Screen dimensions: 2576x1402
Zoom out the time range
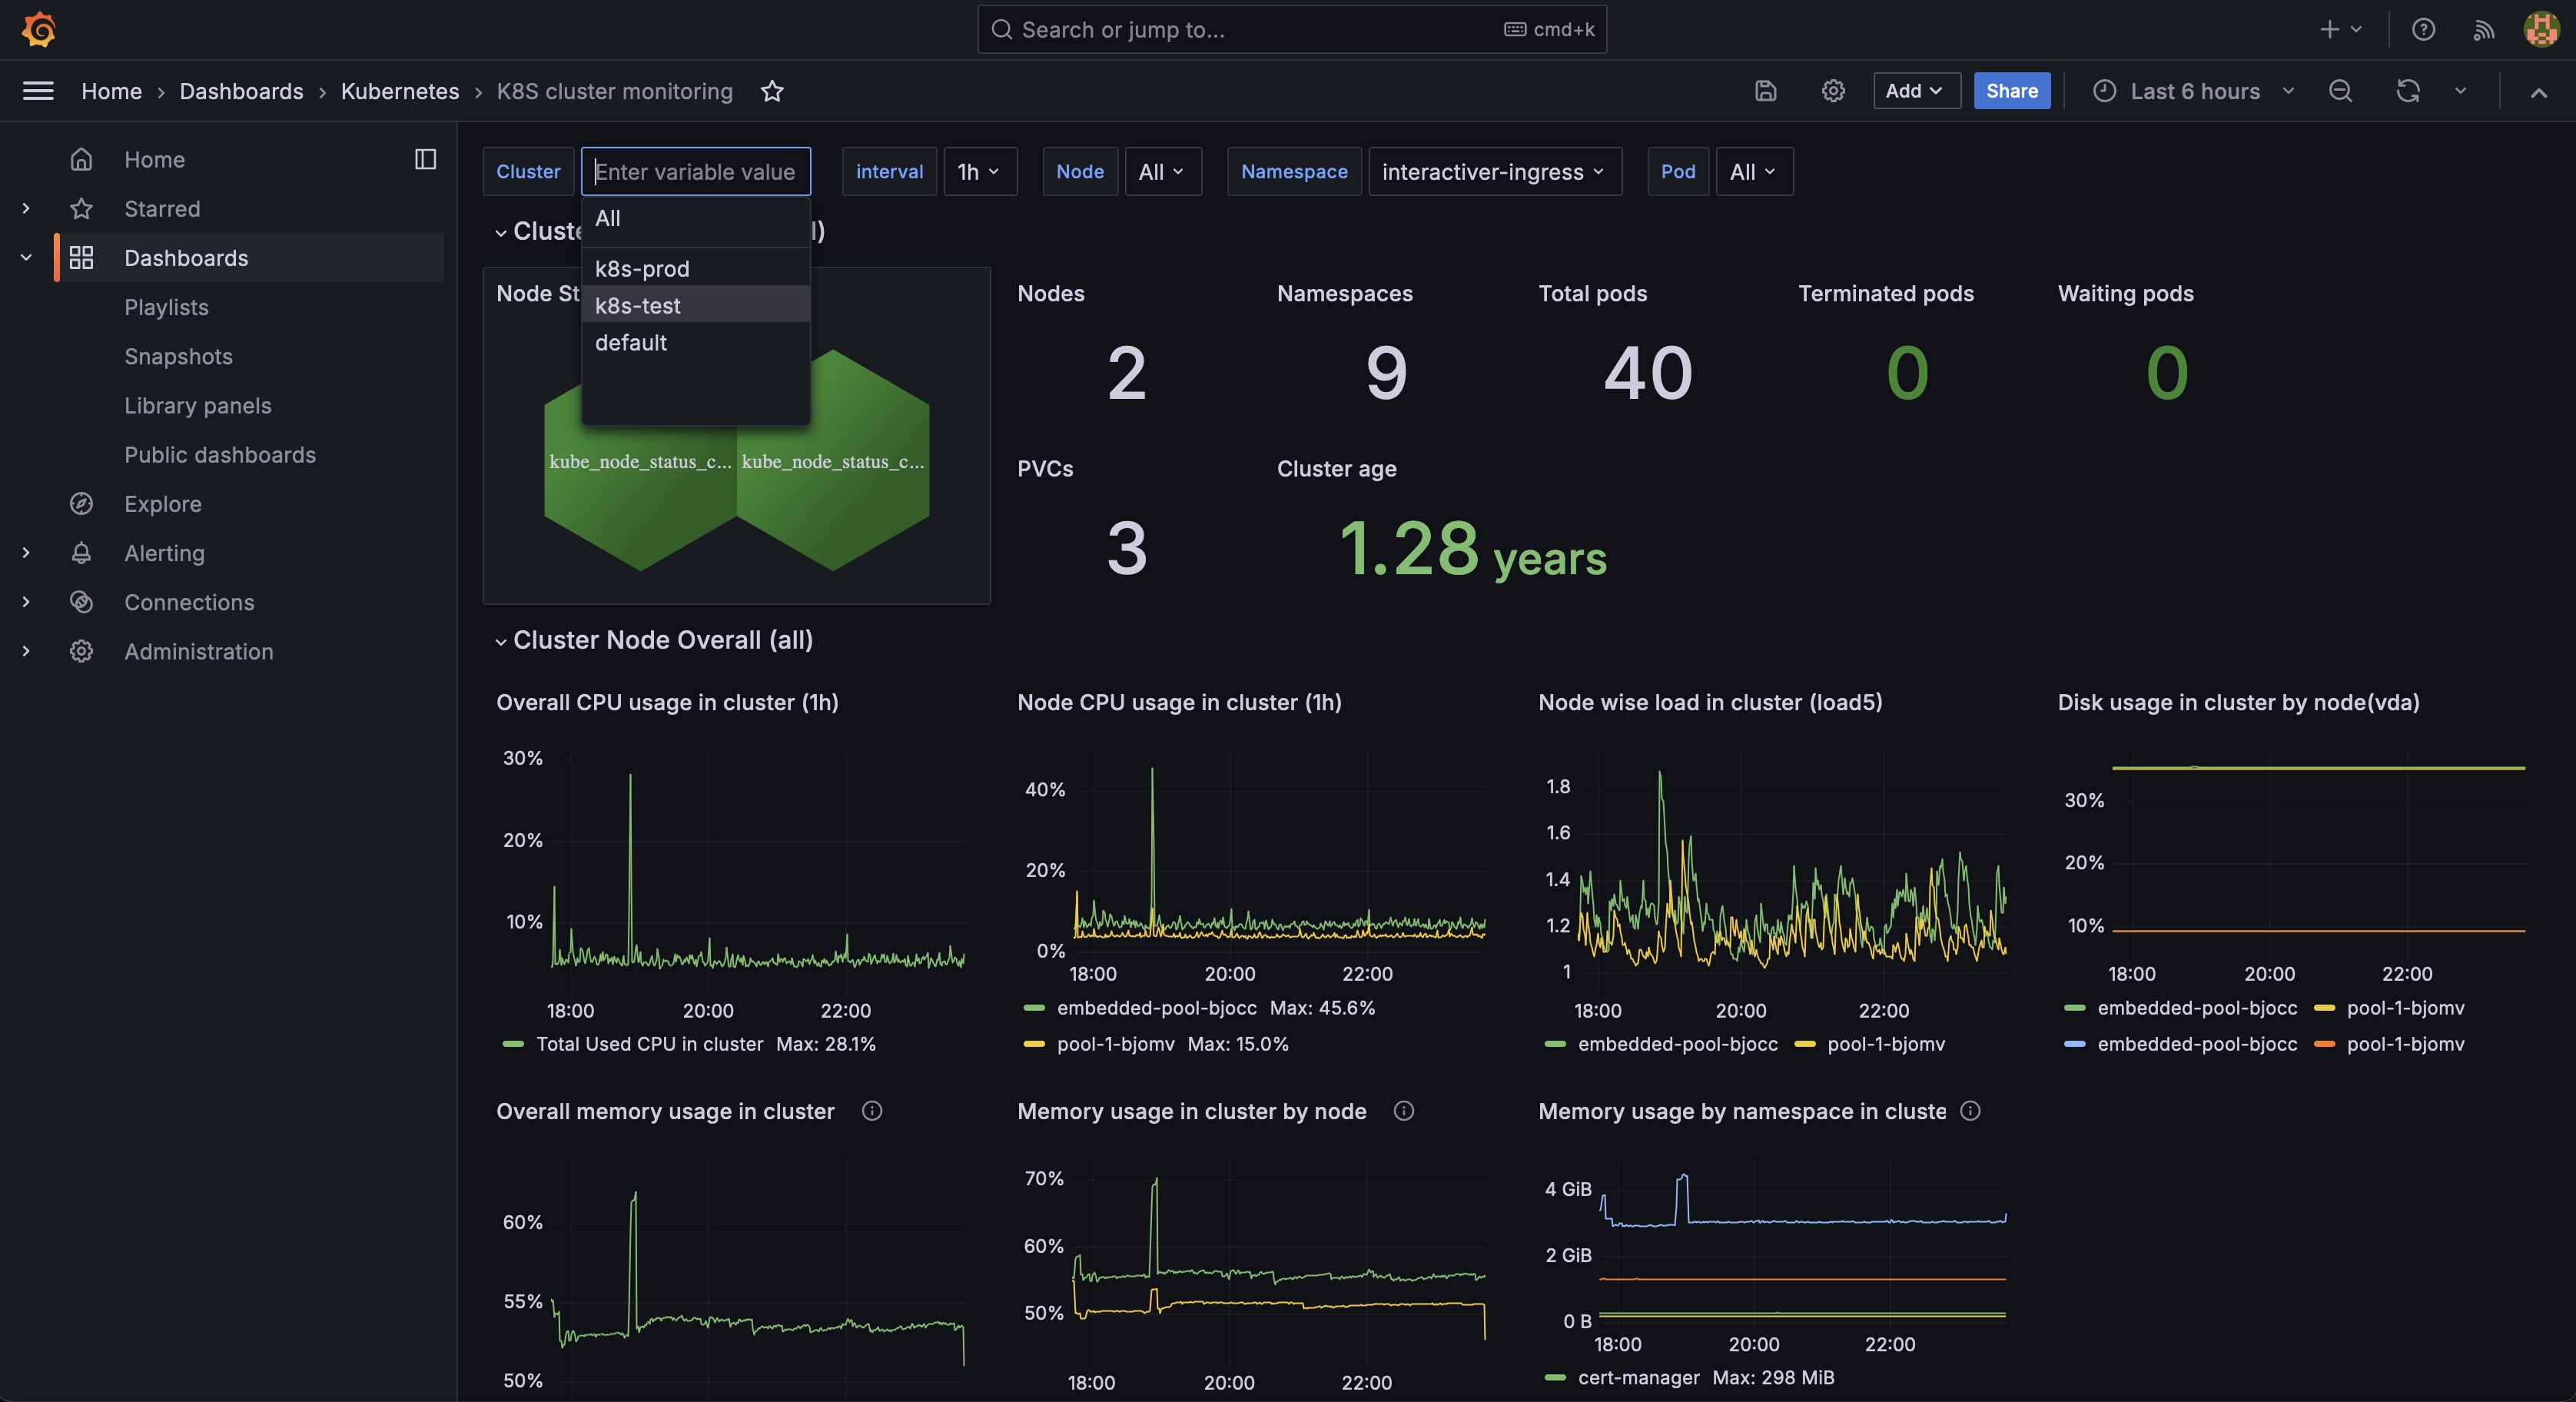click(2340, 91)
